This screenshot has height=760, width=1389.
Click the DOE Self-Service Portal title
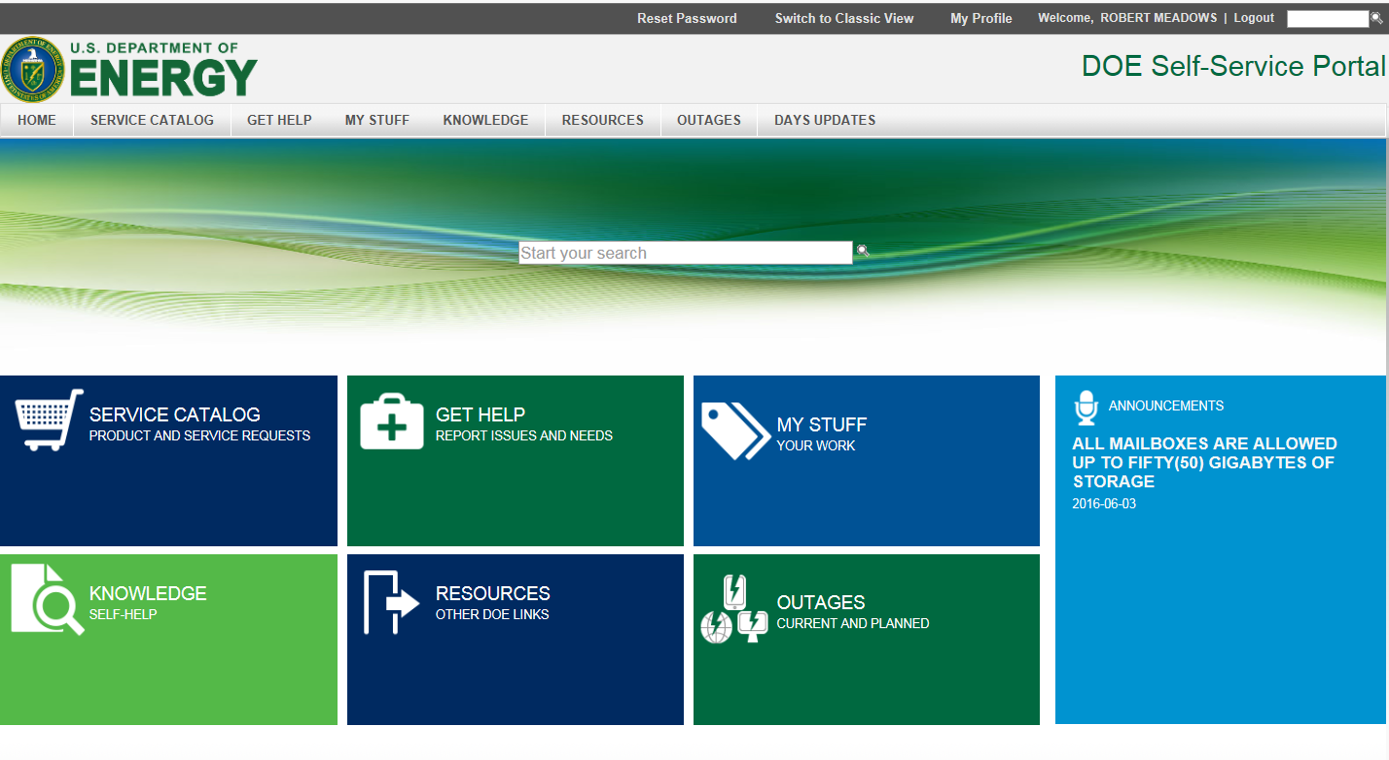(1233, 67)
